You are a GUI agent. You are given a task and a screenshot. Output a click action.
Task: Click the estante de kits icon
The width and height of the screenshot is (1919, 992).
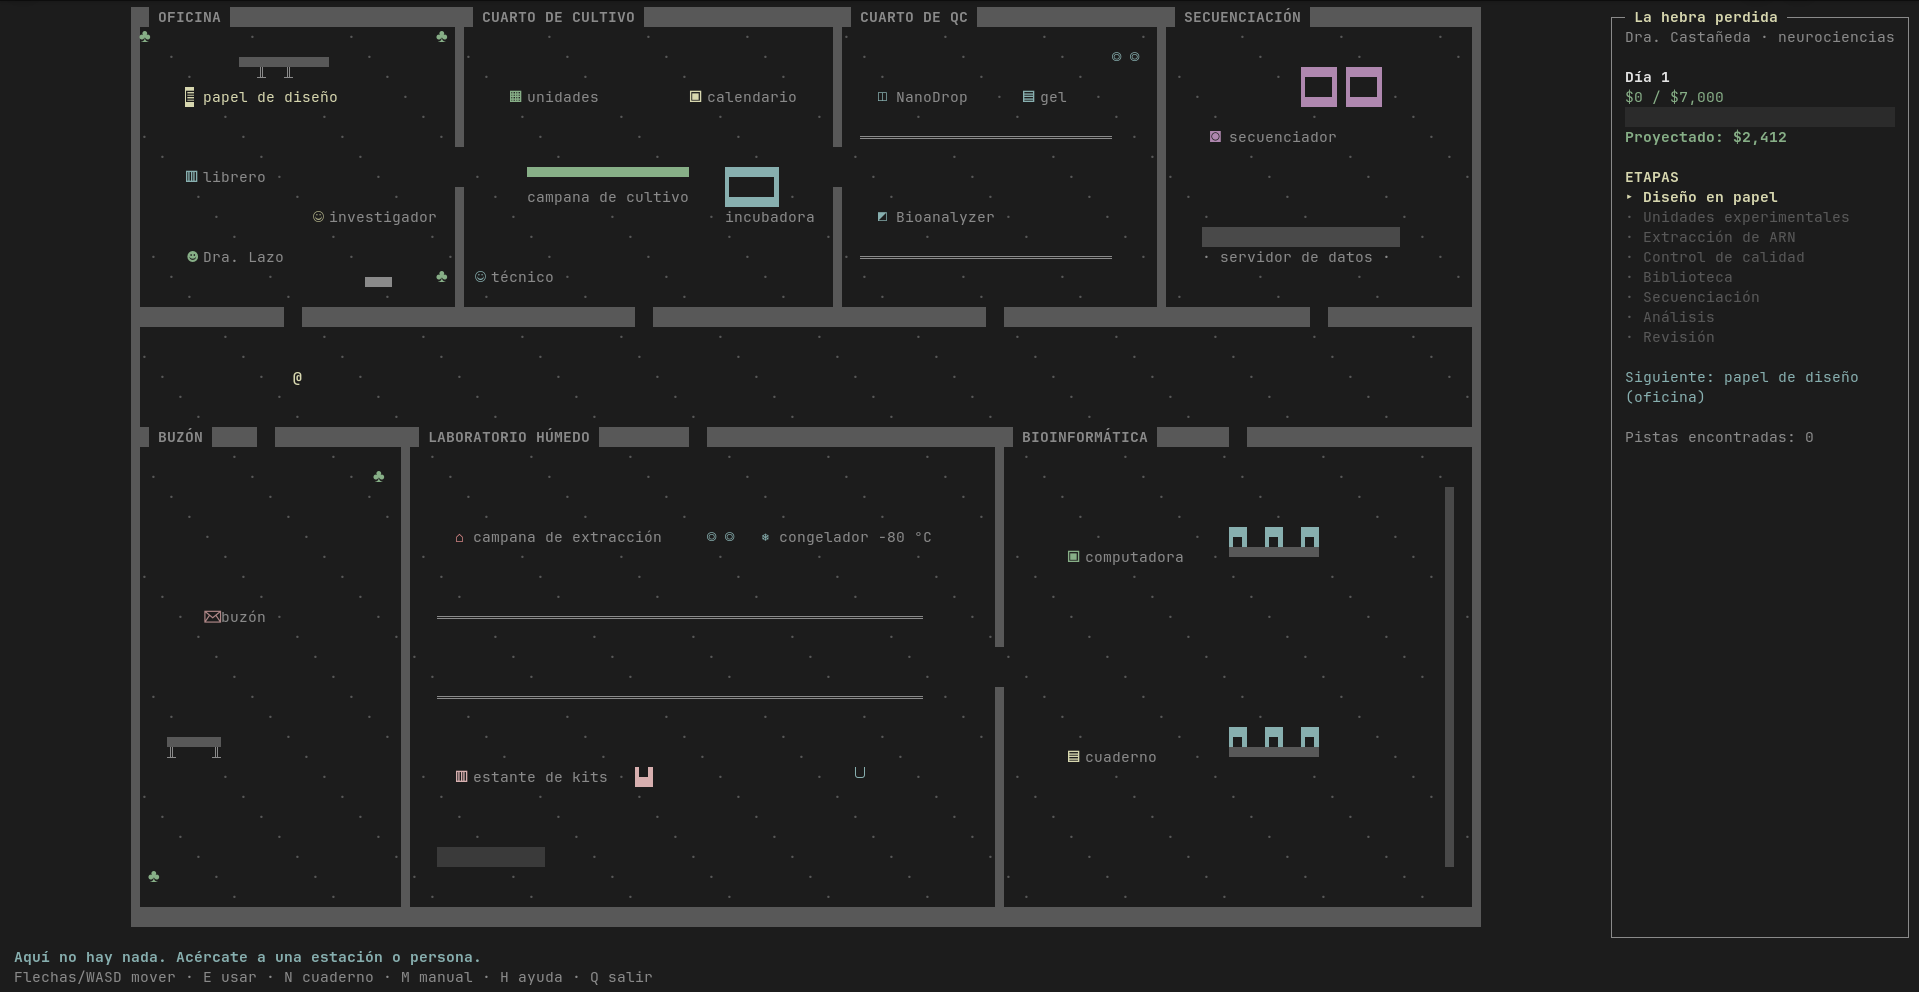(x=461, y=777)
